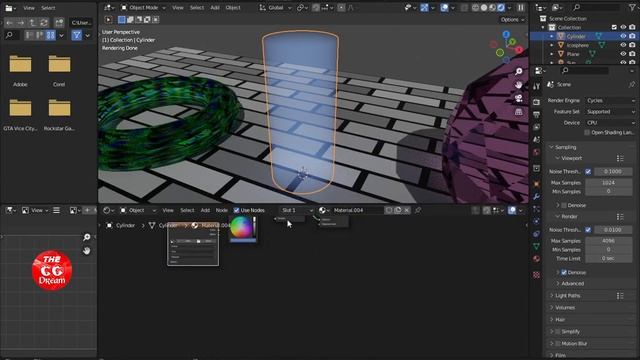Open the Feature Set Supported dropdown
This screenshot has height=360, width=640.
coord(610,111)
